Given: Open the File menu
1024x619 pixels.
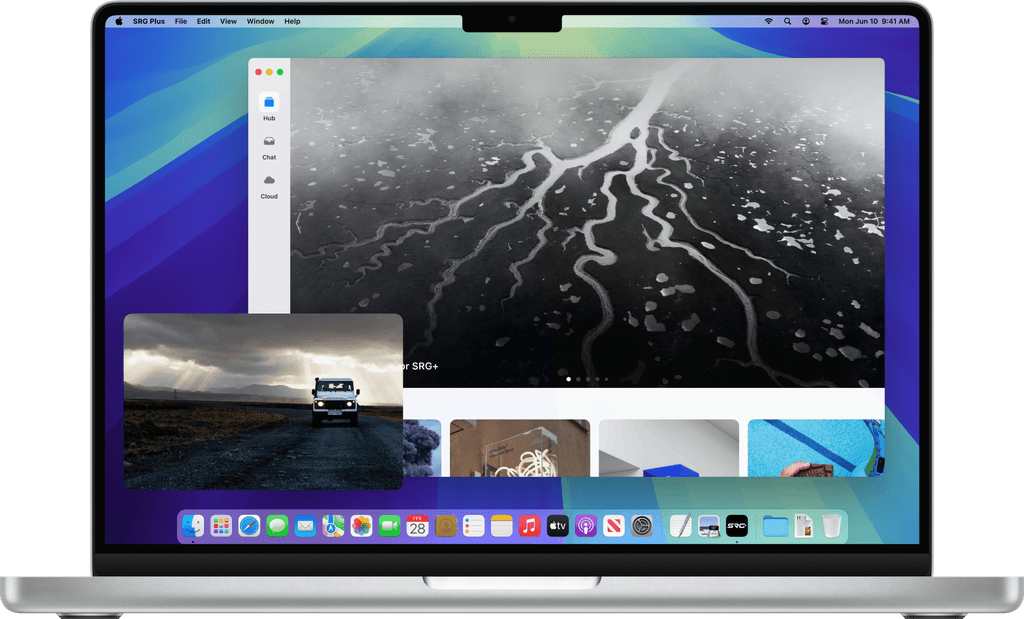Looking at the screenshot, I should tap(181, 21).
